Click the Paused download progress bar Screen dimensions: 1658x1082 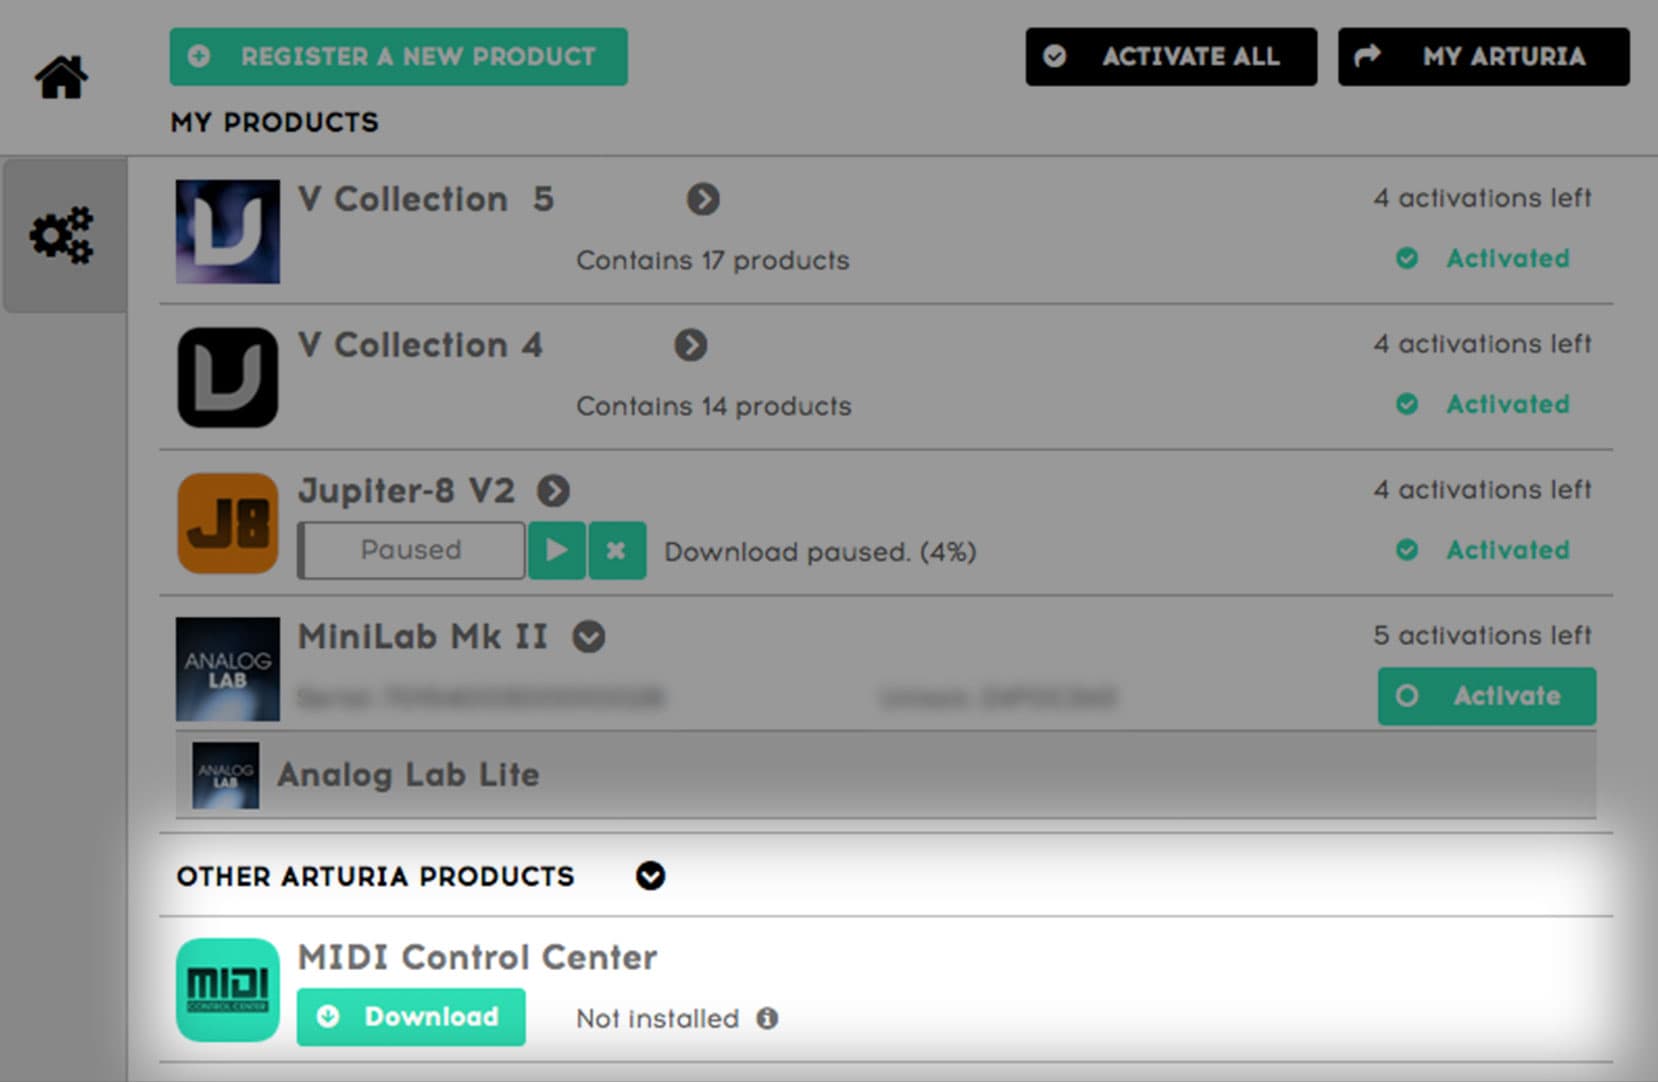click(411, 550)
